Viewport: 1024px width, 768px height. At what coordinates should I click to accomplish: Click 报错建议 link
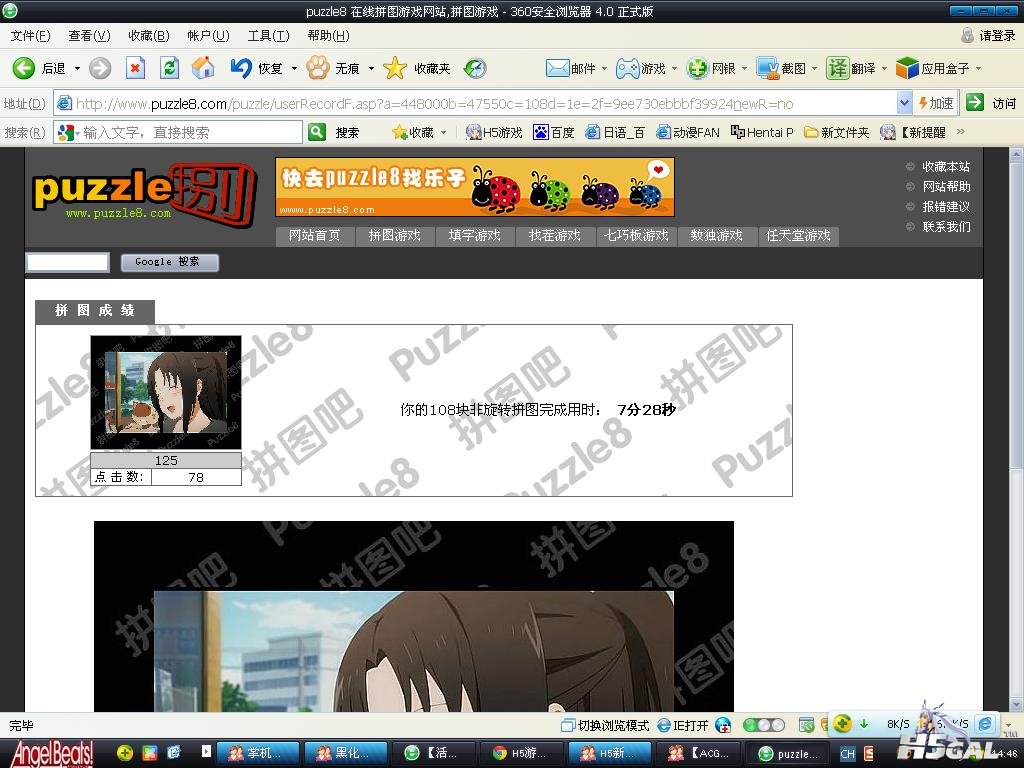tap(946, 207)
